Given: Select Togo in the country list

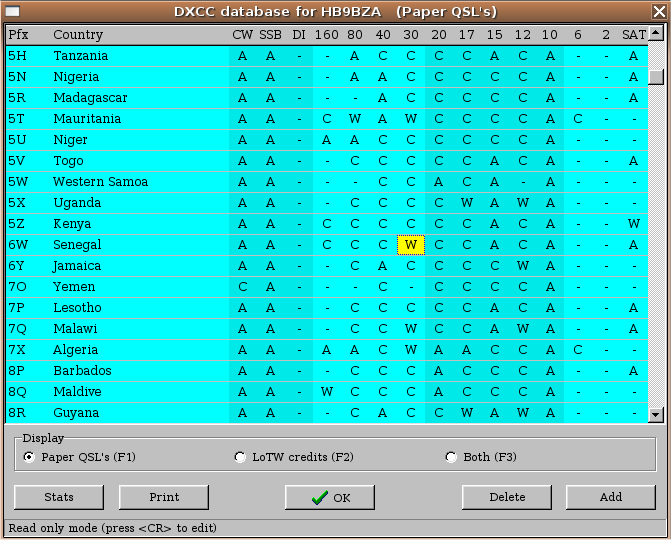Looking at the screenshot, I should click(x=68, y=160).
